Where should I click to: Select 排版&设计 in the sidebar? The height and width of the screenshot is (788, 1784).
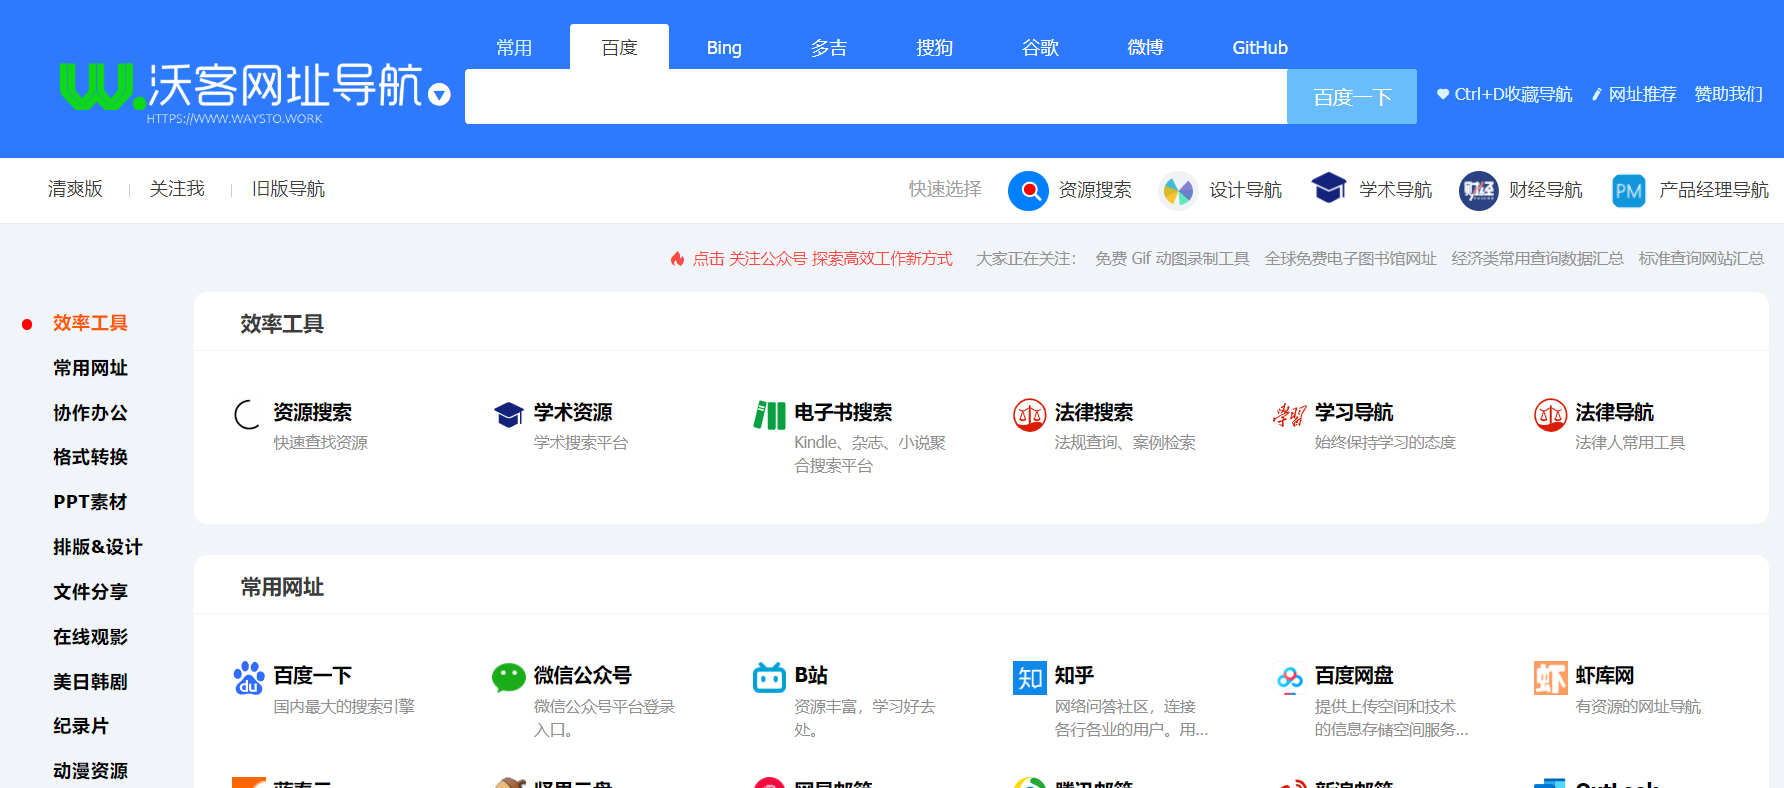pos(97,547)
